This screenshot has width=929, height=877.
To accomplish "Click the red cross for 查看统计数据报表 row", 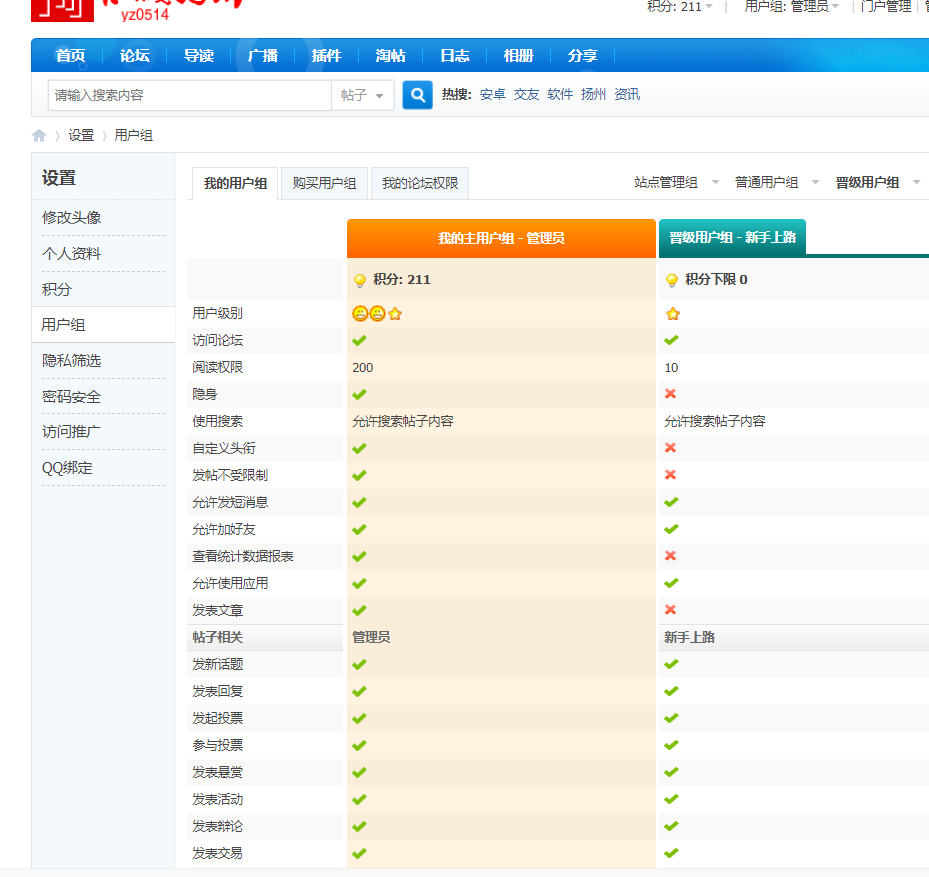I will click(671, 555).
